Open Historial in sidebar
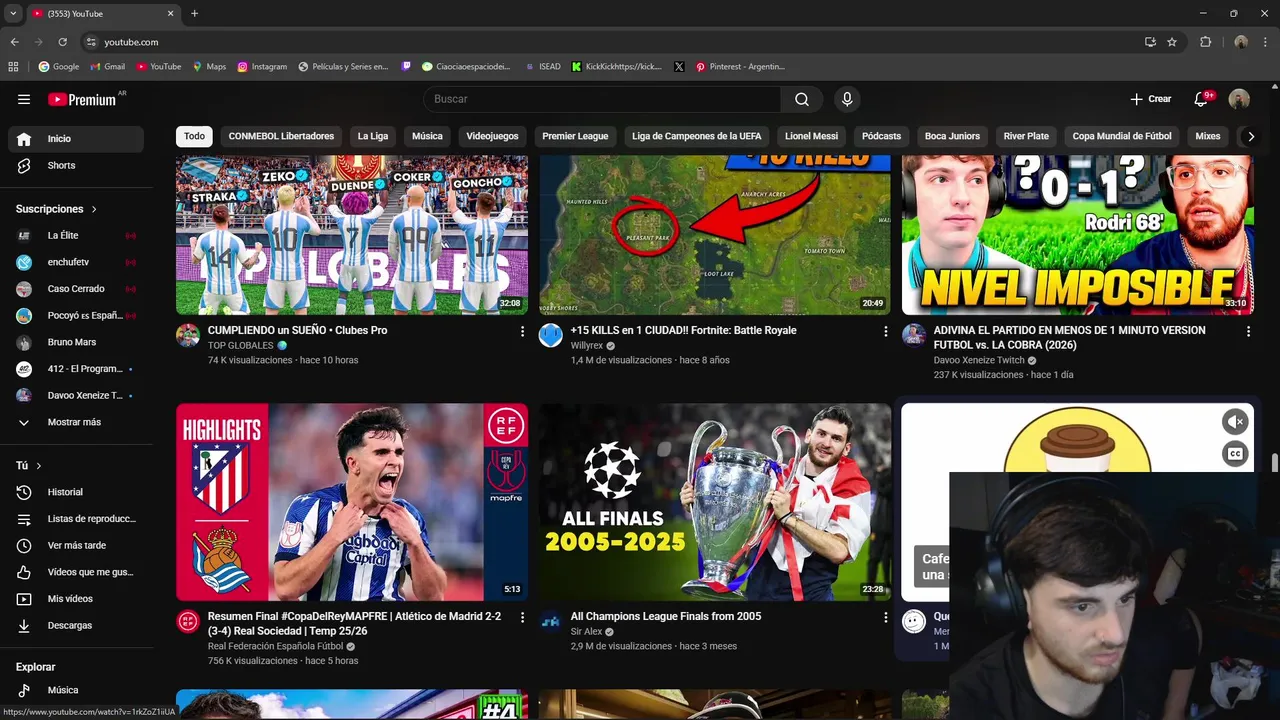The height and width of the screenshot is (720, 1280). (76, 492)
